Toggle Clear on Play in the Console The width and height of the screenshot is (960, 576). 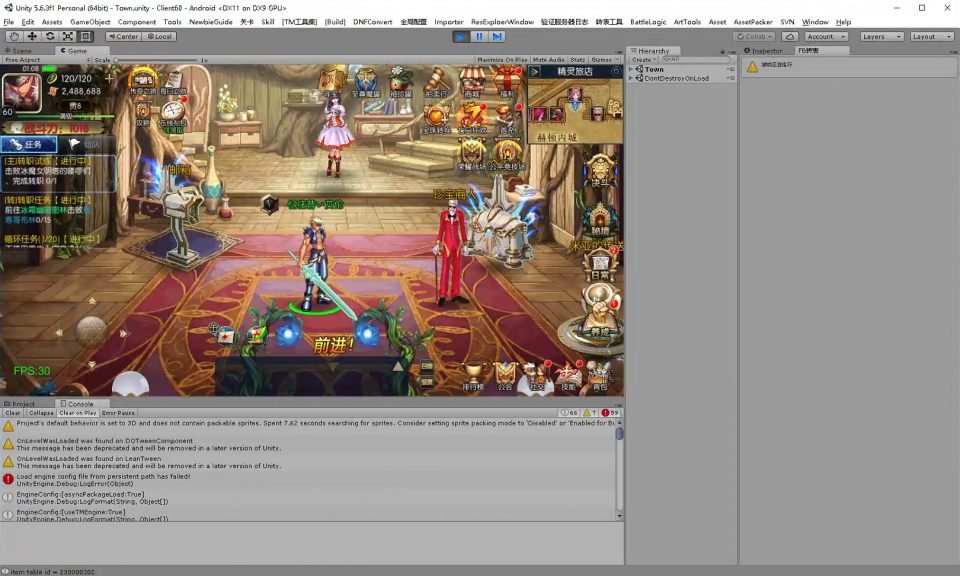click(77, 412)
